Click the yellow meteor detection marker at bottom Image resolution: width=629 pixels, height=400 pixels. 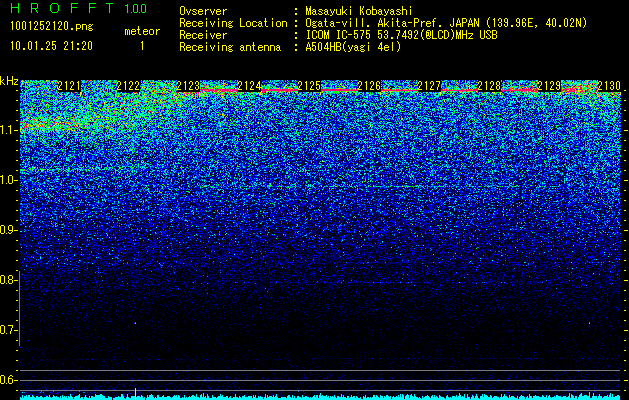(136, 394)
